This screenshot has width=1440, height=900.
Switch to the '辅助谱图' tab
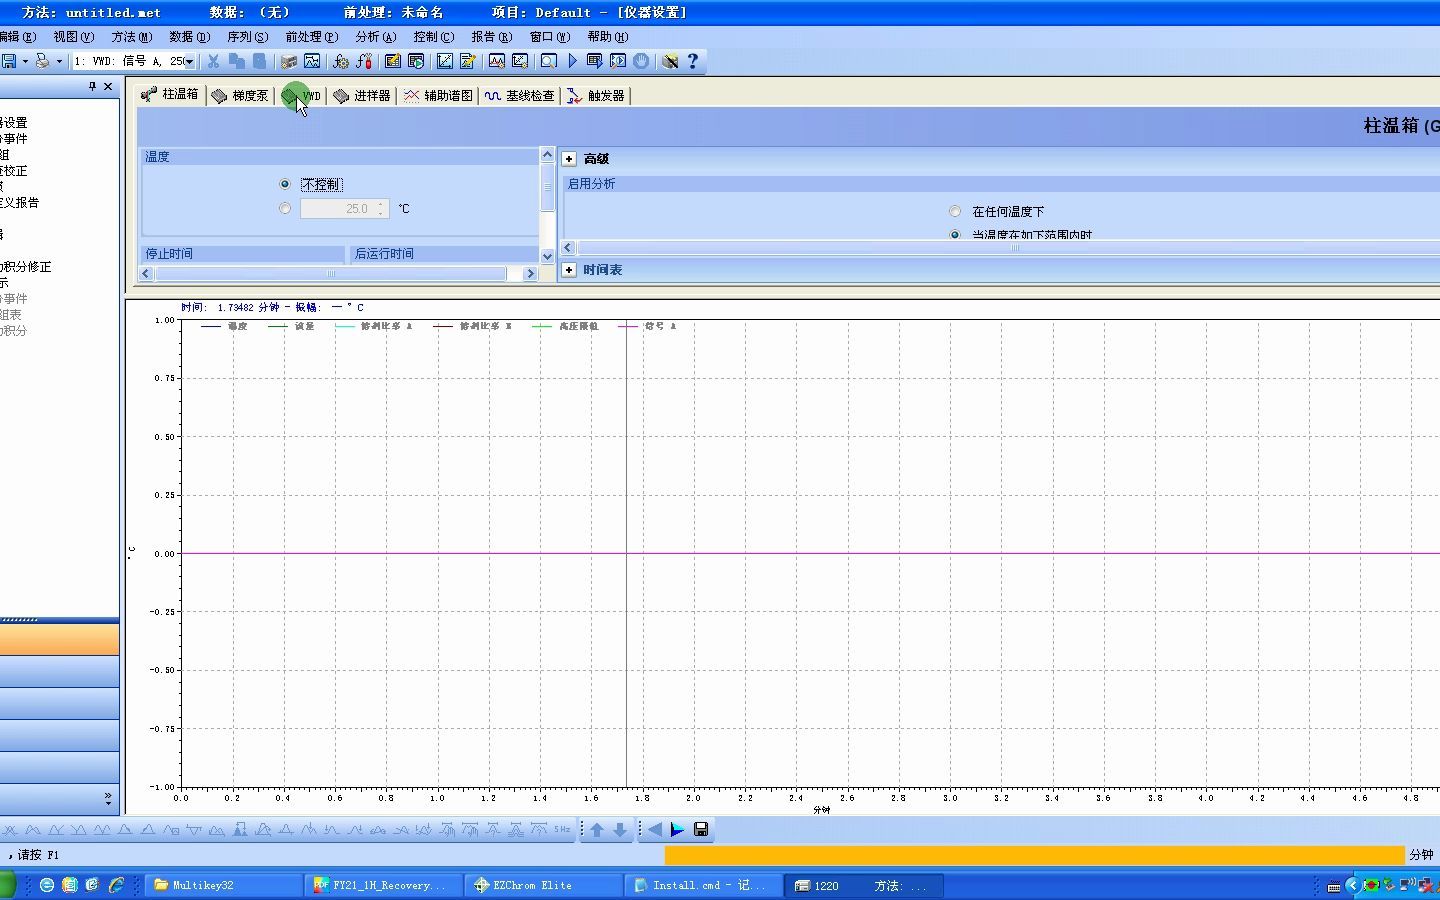coord(437,96)
